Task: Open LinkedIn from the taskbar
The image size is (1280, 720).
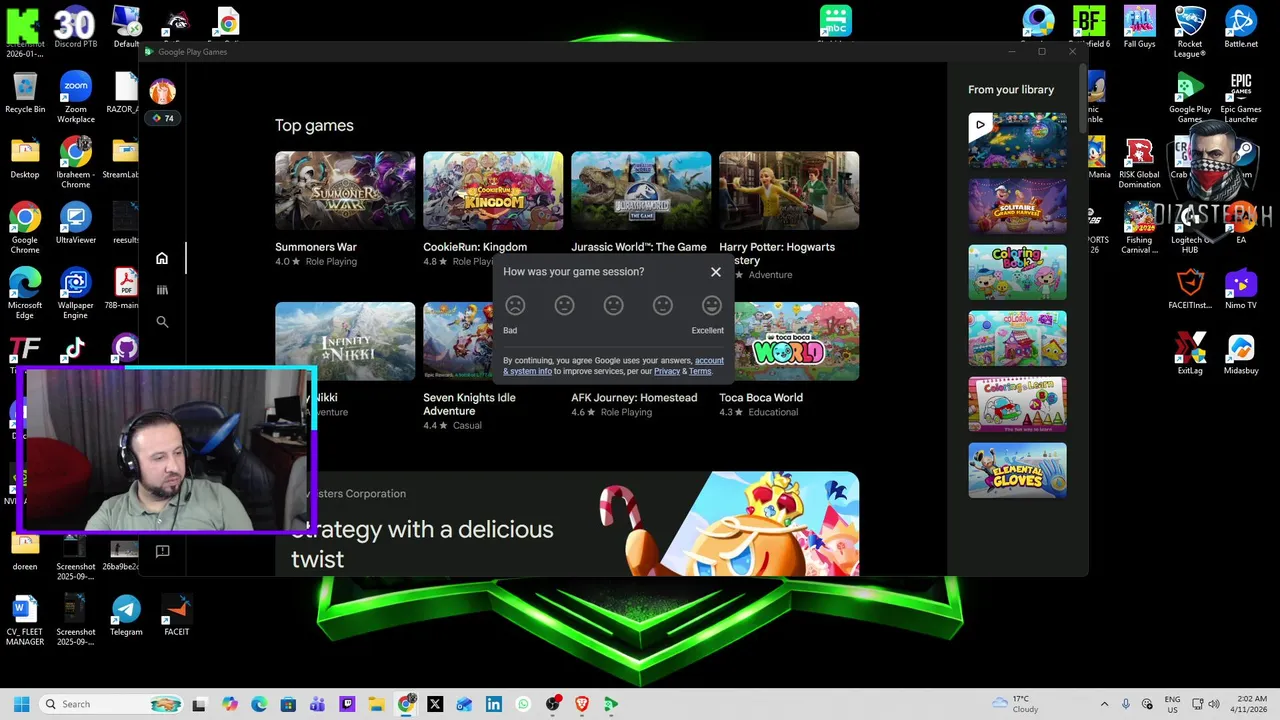Action: (x=494, y=704)
